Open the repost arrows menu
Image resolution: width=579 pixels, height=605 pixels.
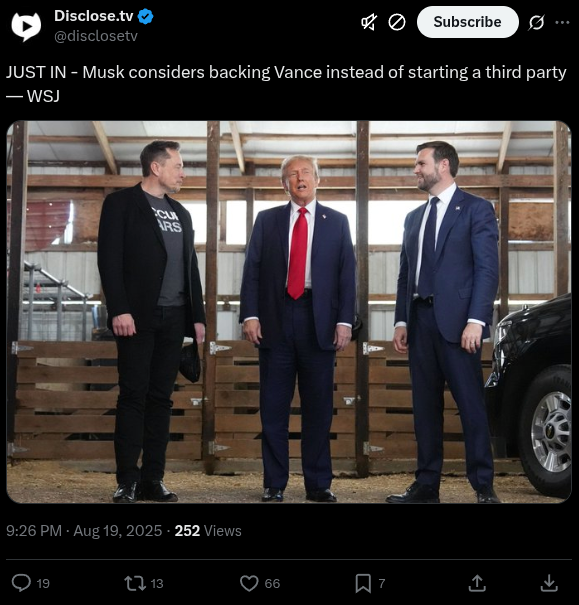click(x=135, y=583)
